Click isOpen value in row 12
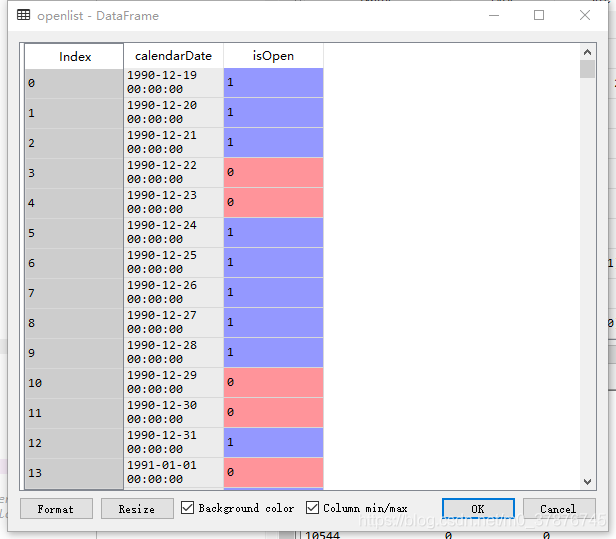Screen dimensions: 616x539 click(273, 442)
